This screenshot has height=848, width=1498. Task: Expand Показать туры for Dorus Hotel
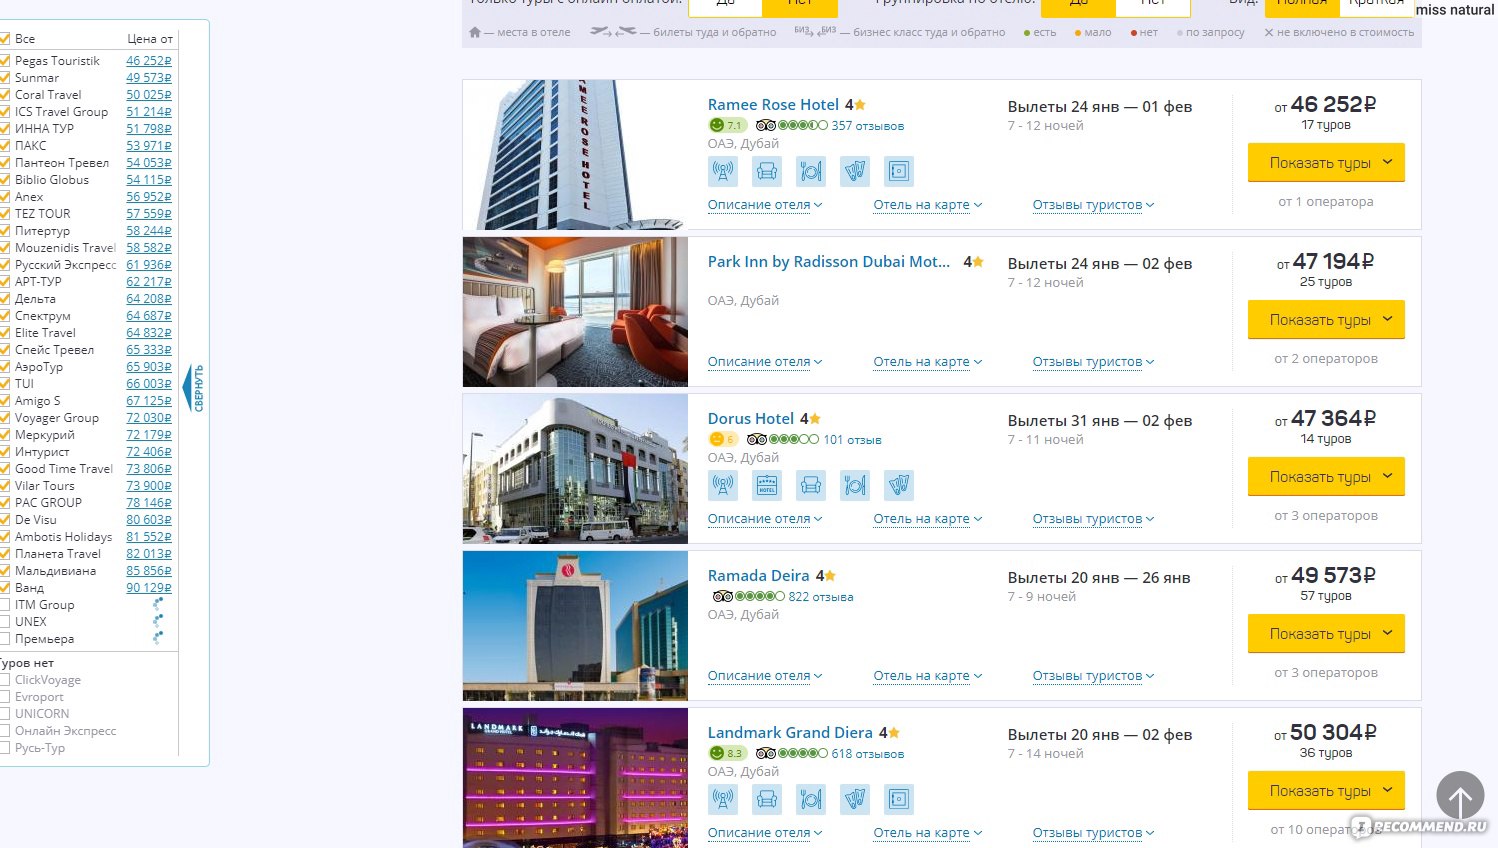click(1326, 476)
